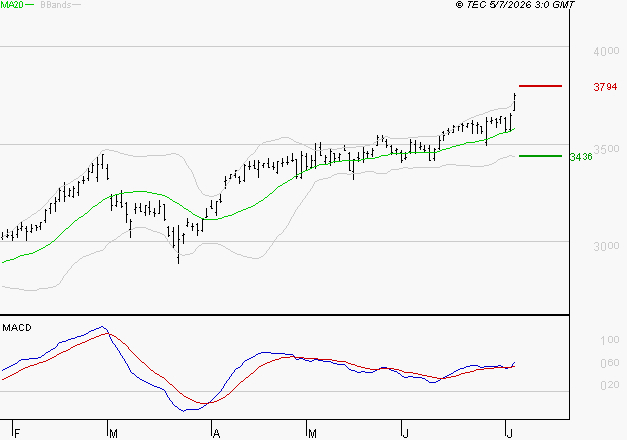Screen dimensions: 627x440
Task: Click the red 3794 resistance line
Action: point(540,86)
